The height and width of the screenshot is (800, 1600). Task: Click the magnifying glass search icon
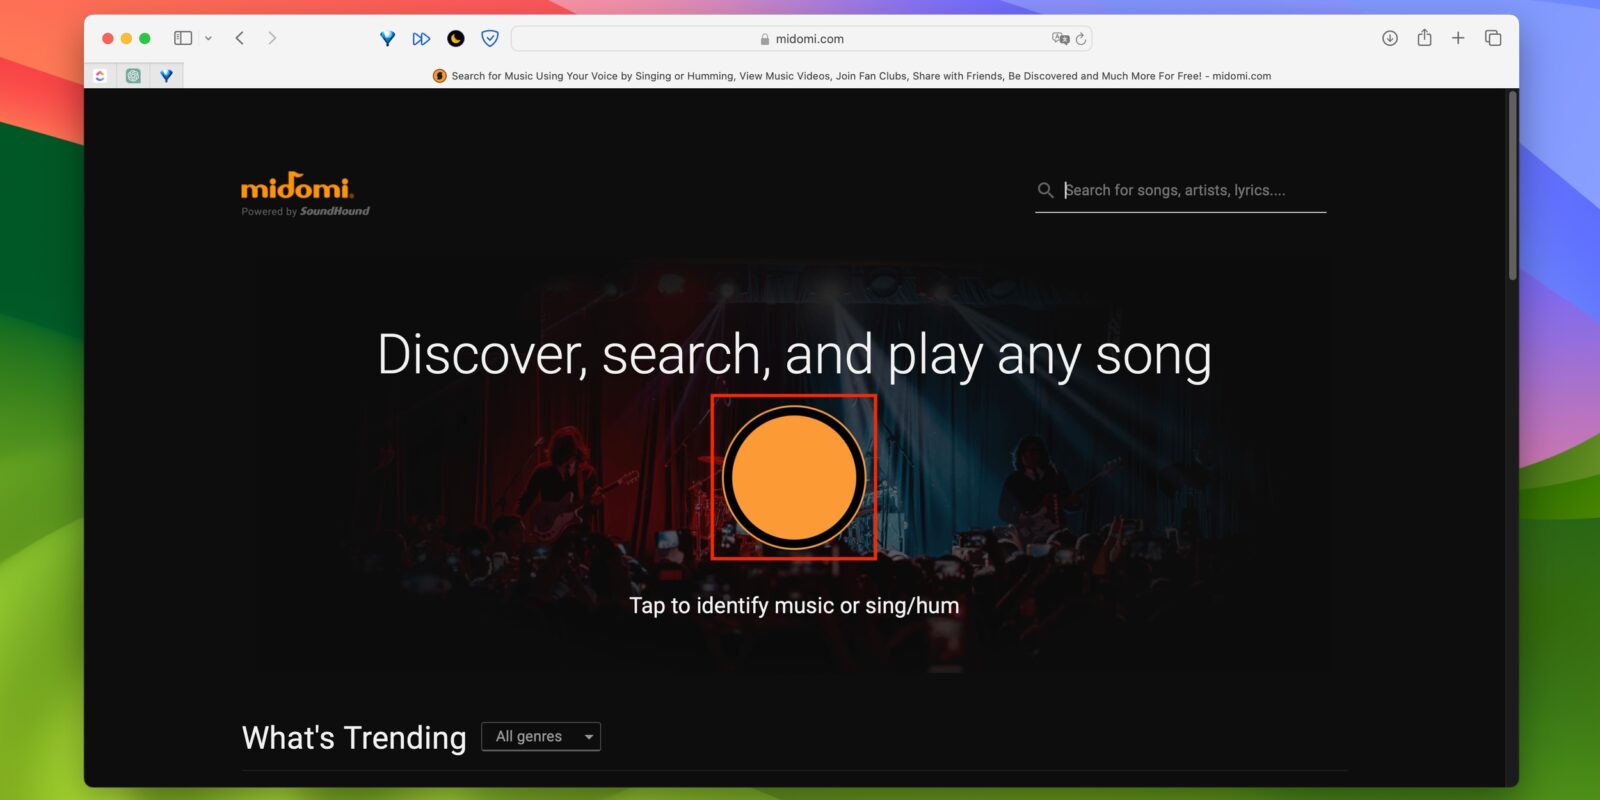click(1045, 190)
